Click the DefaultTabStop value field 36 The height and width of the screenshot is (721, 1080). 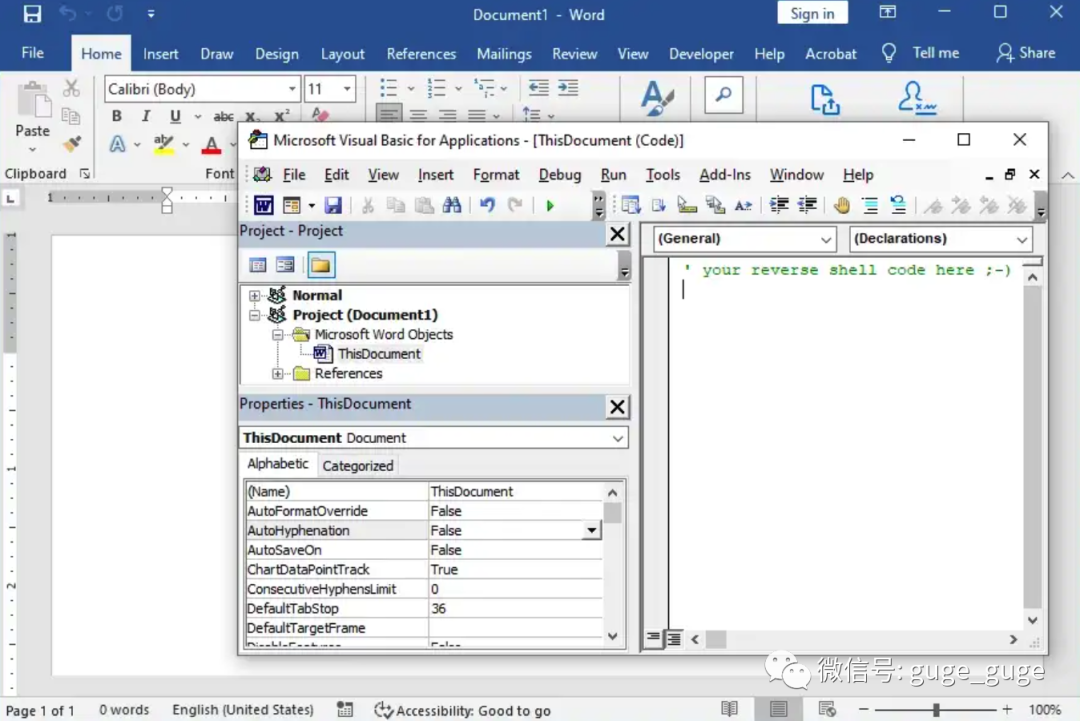[x=515, y=609]
